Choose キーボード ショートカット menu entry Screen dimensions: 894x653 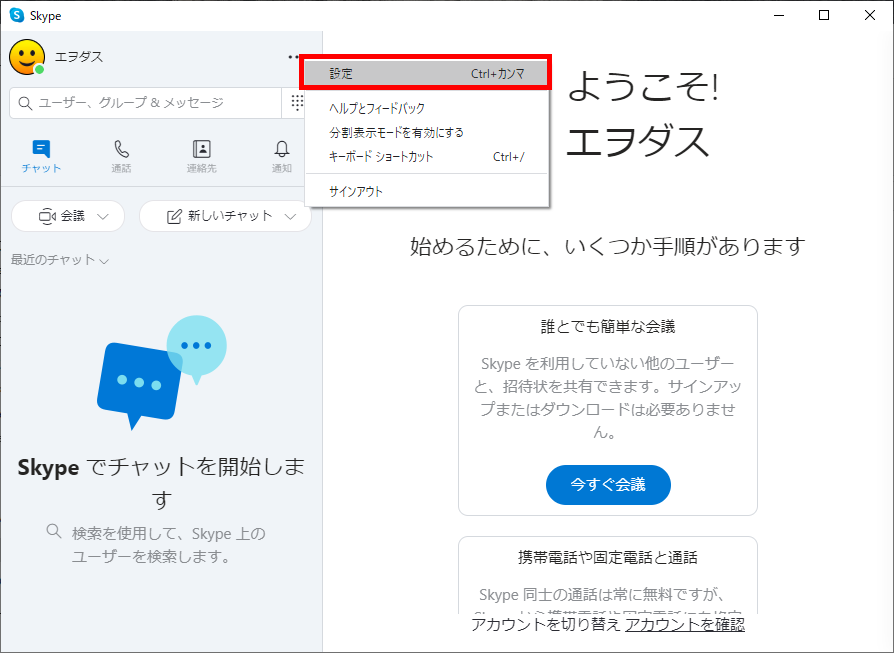coord(381,157)
